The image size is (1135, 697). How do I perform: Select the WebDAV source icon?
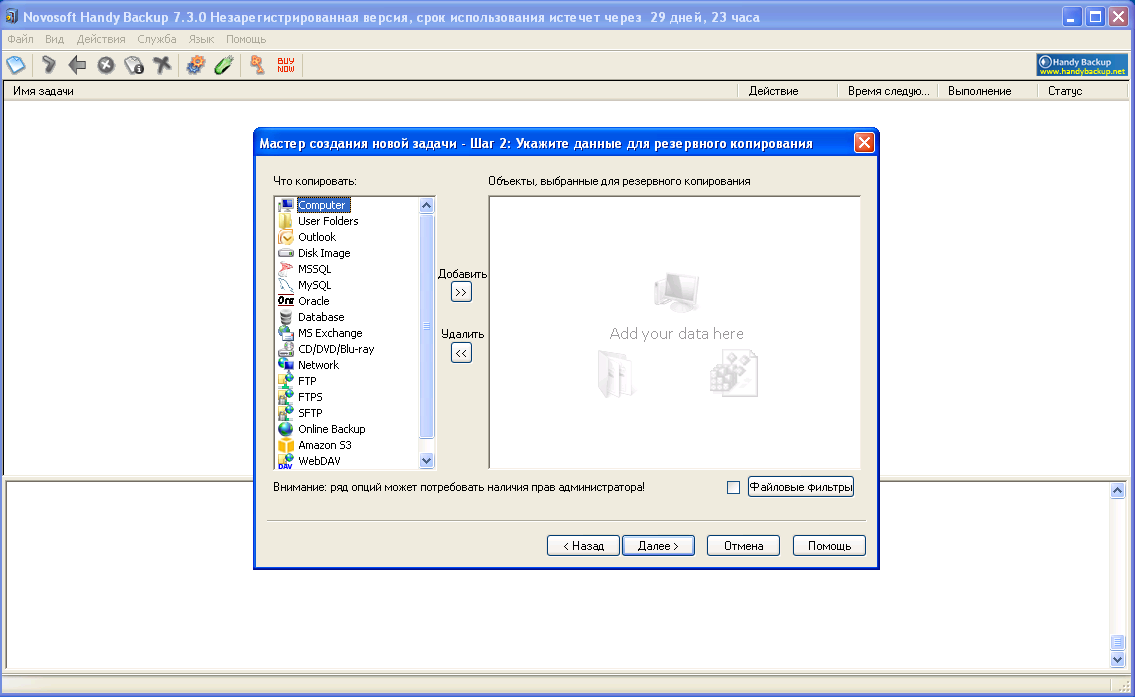tap(286, 460)
